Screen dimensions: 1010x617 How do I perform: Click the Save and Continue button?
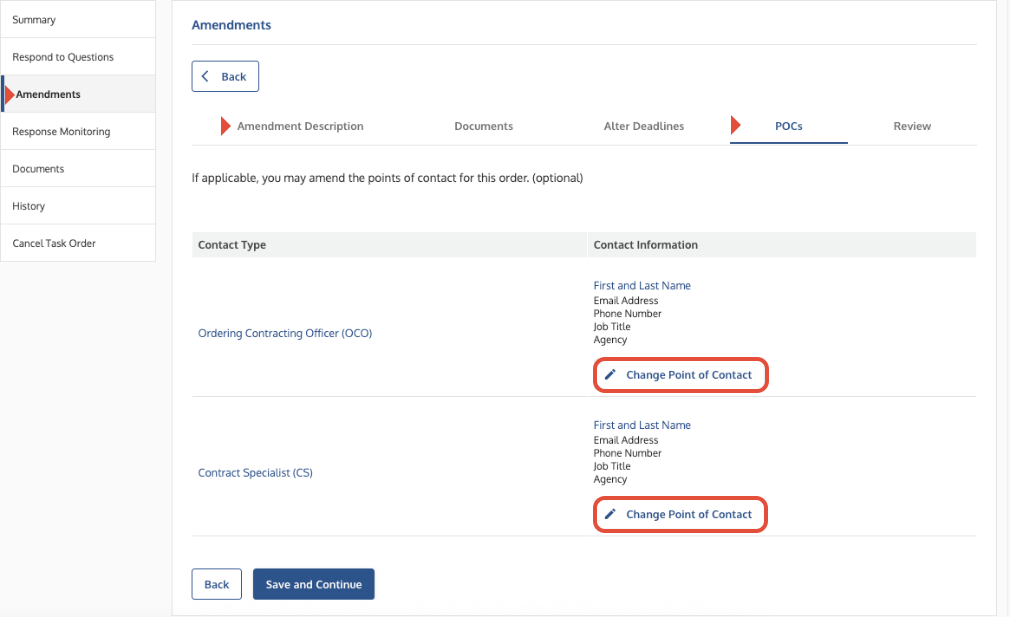tap(314, 584)
